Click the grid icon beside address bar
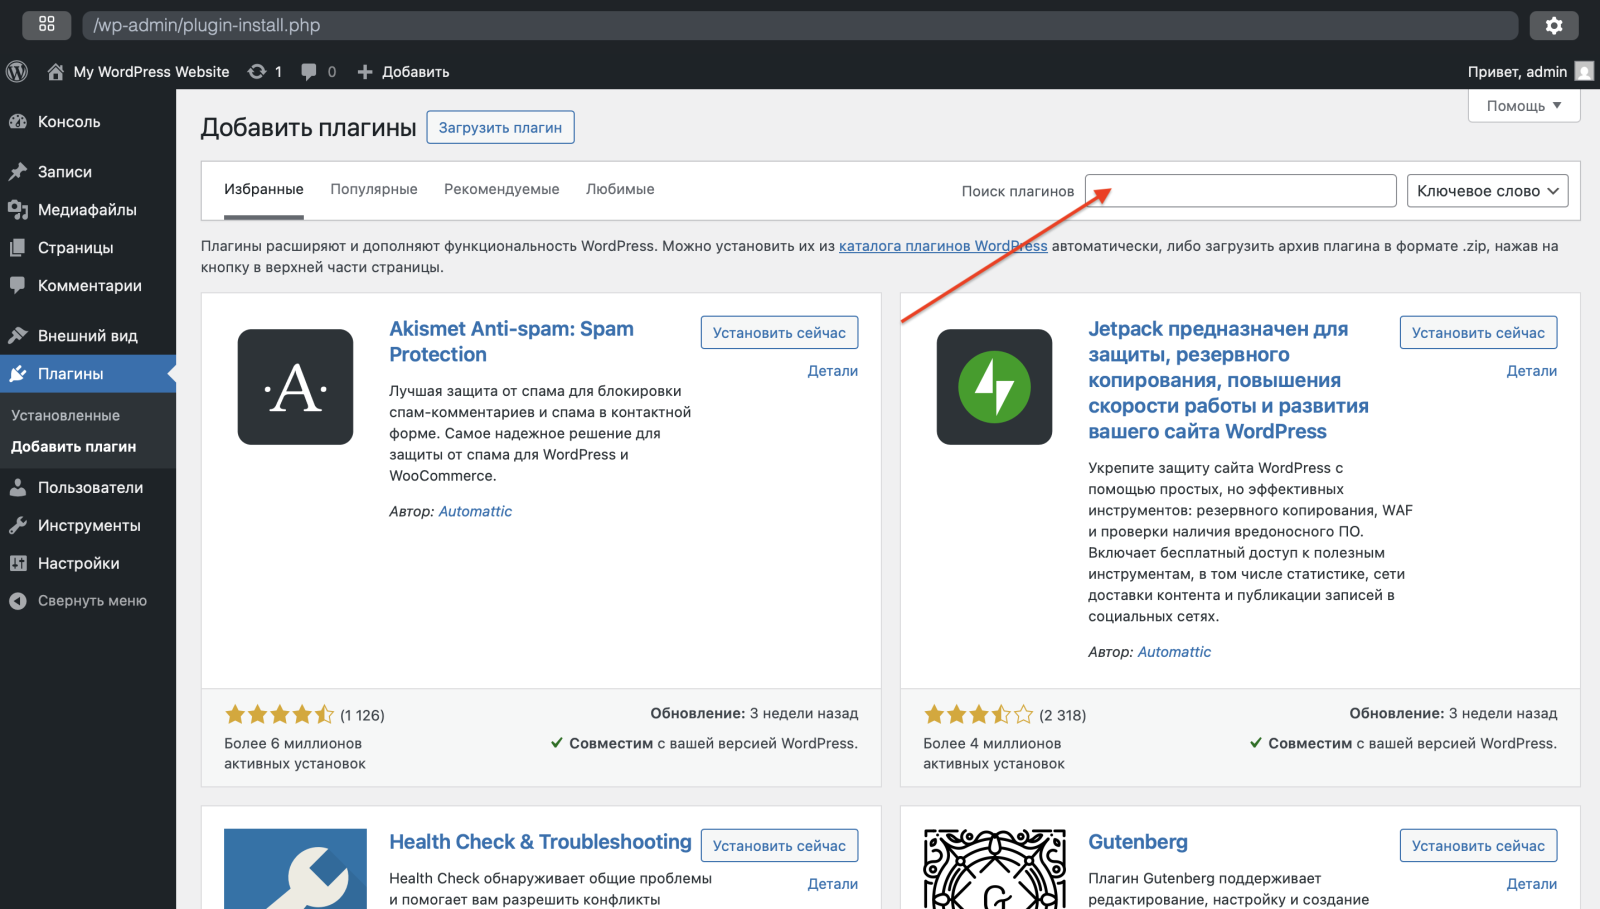Image resolution: width=1600 pixels, height=909 pixels. pyautogui.click(x=47, y=25)
